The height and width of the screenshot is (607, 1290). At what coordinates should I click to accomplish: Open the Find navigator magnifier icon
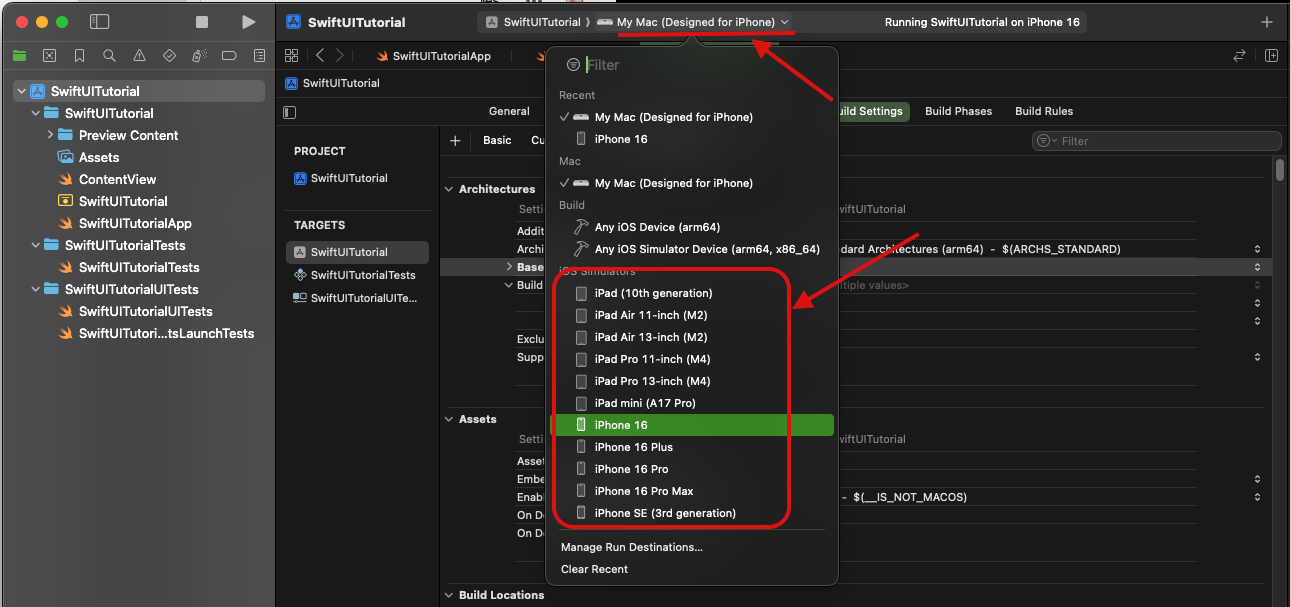pyautogui.click(x=109, y=56)
